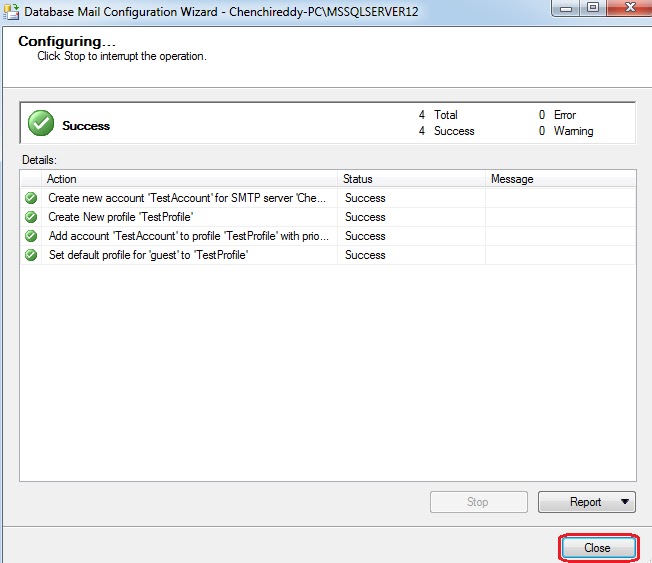
Task: Click the Close button
Action: [598, 548]
